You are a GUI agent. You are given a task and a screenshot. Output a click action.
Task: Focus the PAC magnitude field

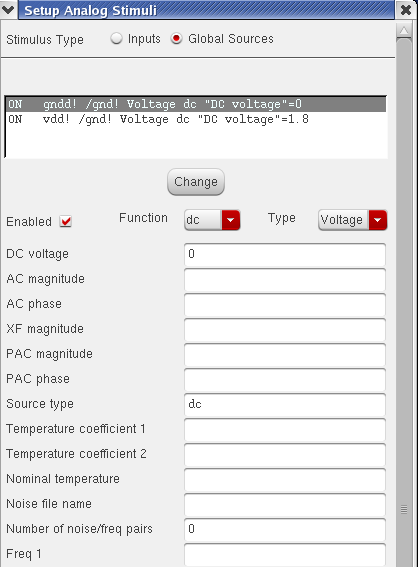(285, 354)
